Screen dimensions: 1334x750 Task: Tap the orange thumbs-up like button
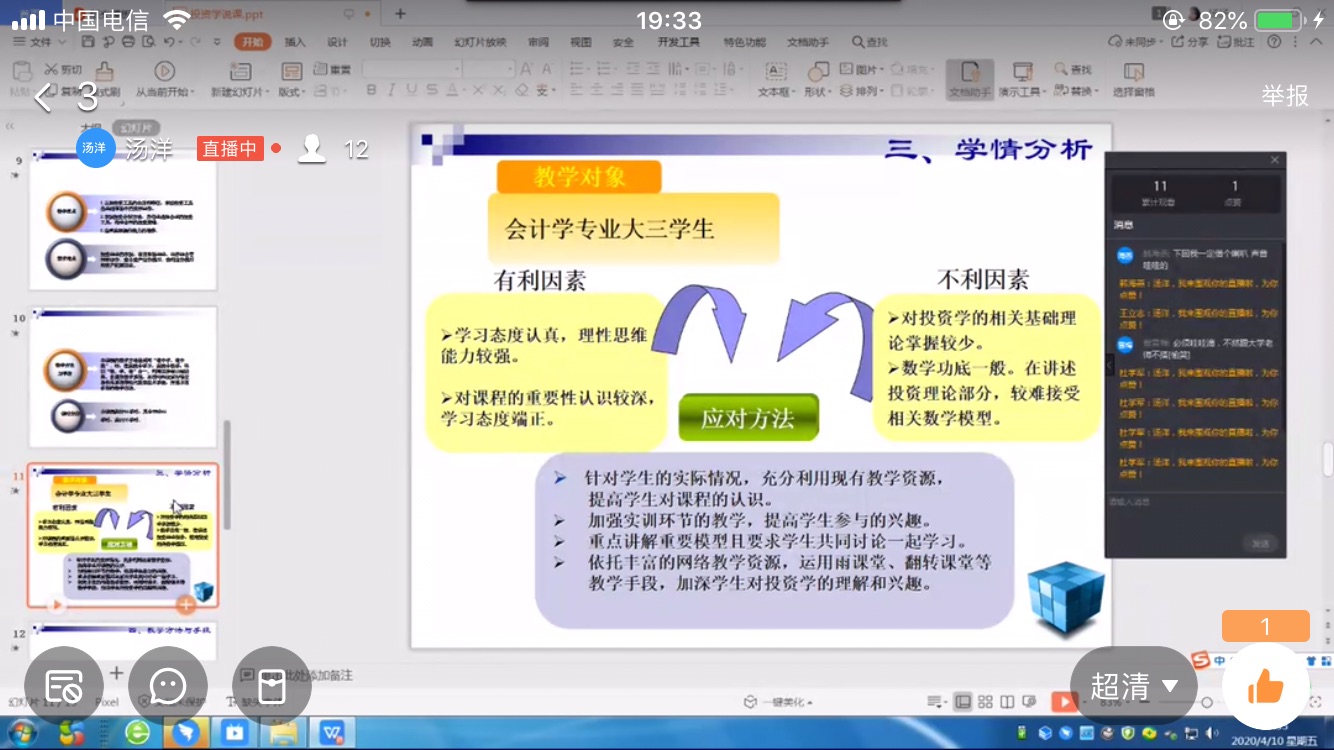pos(1265,686)
